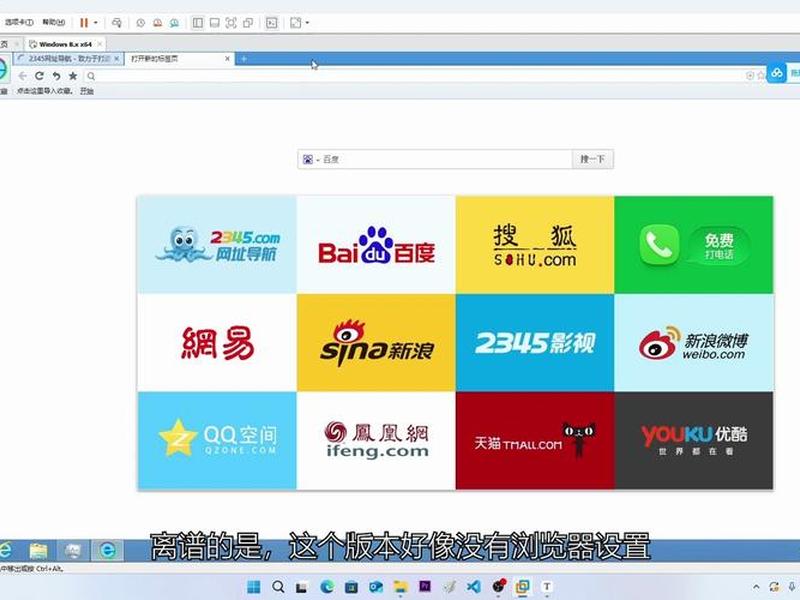Add a new browser tab with plus button
800x600 pixels.
244,59
